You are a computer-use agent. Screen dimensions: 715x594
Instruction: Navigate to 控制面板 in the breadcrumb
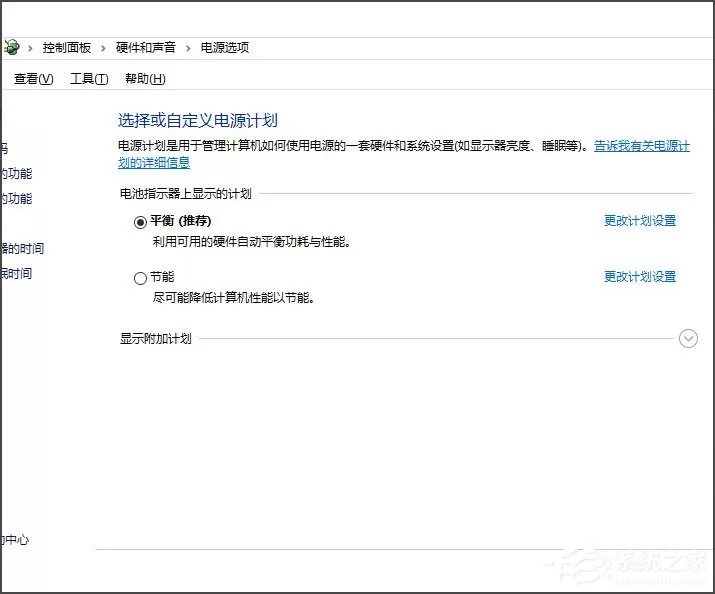(x=67, y=47)
